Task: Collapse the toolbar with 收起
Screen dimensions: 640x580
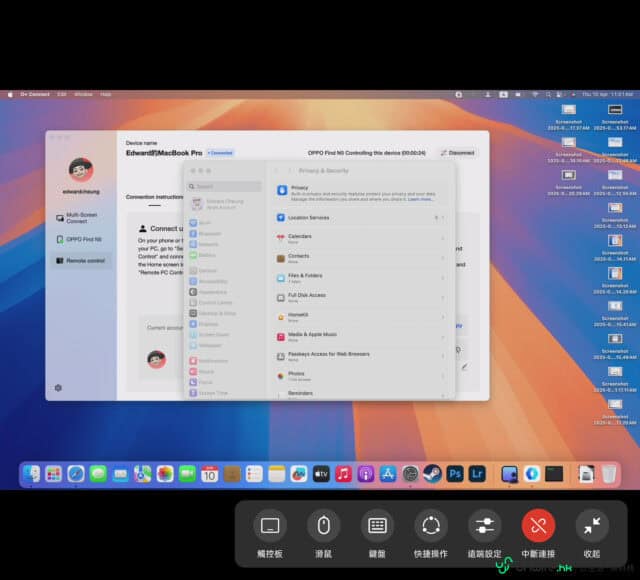Action: point(592,525)
